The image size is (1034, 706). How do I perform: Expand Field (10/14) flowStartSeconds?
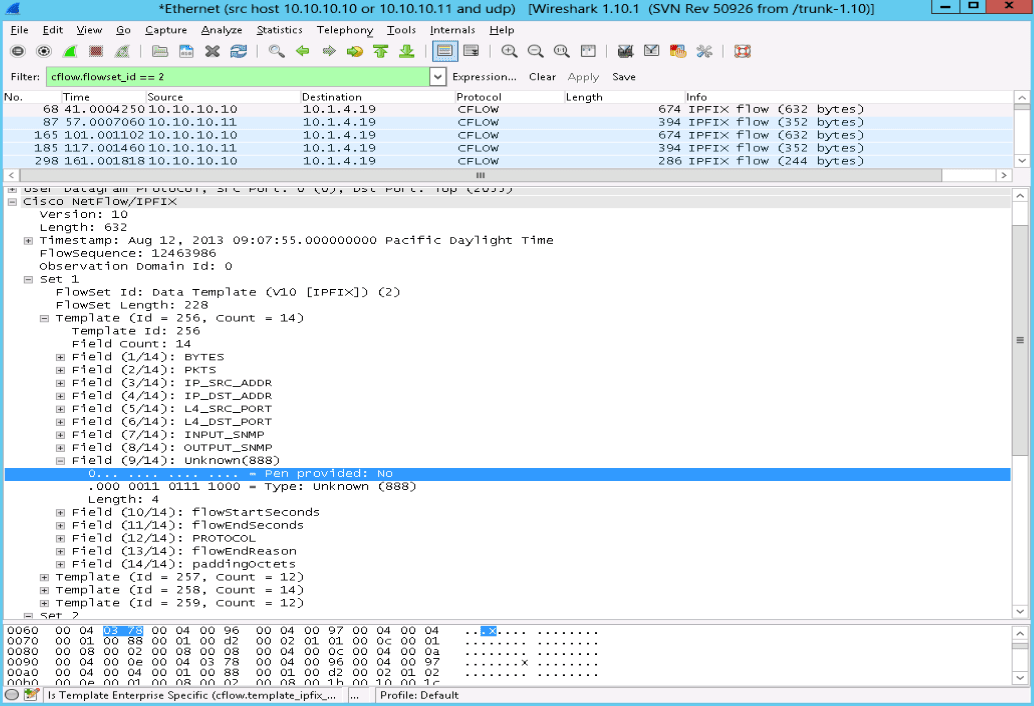61,512
